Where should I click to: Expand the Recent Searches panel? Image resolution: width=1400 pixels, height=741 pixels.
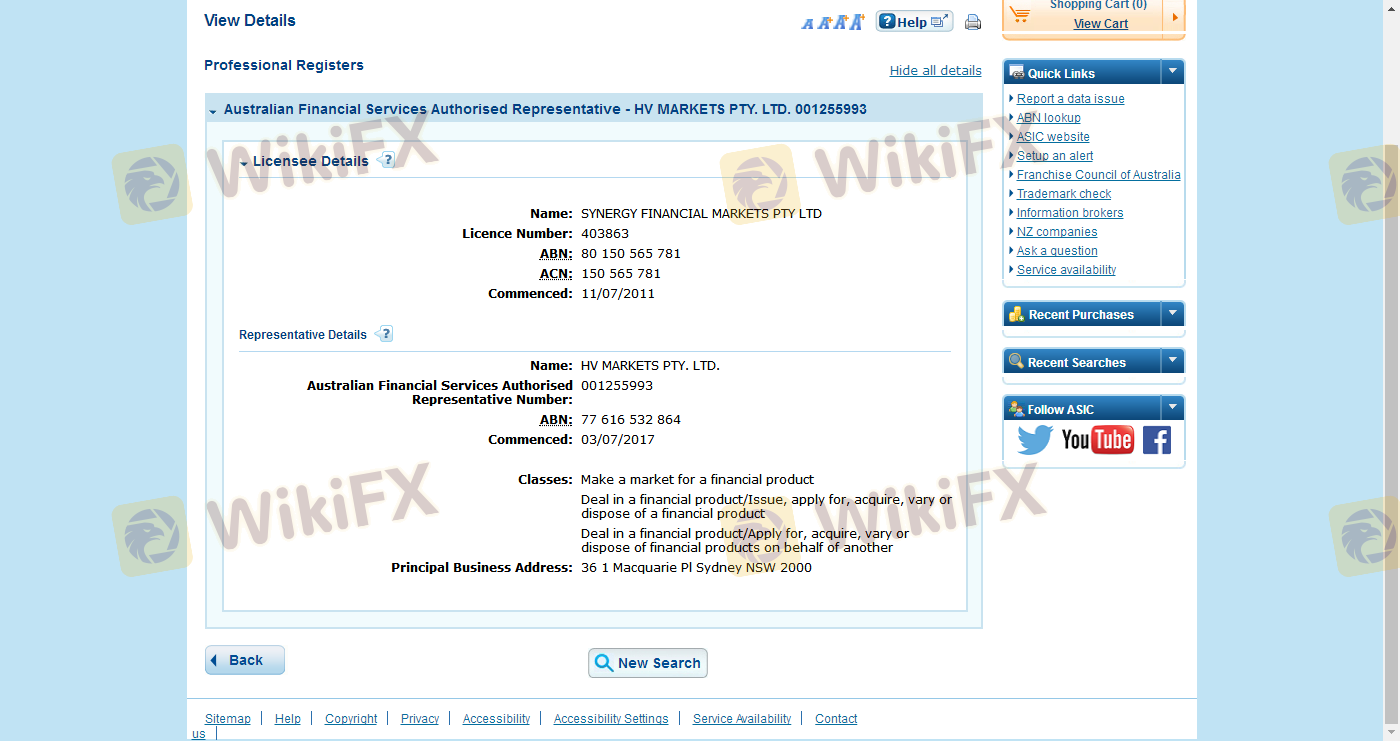1172,362
